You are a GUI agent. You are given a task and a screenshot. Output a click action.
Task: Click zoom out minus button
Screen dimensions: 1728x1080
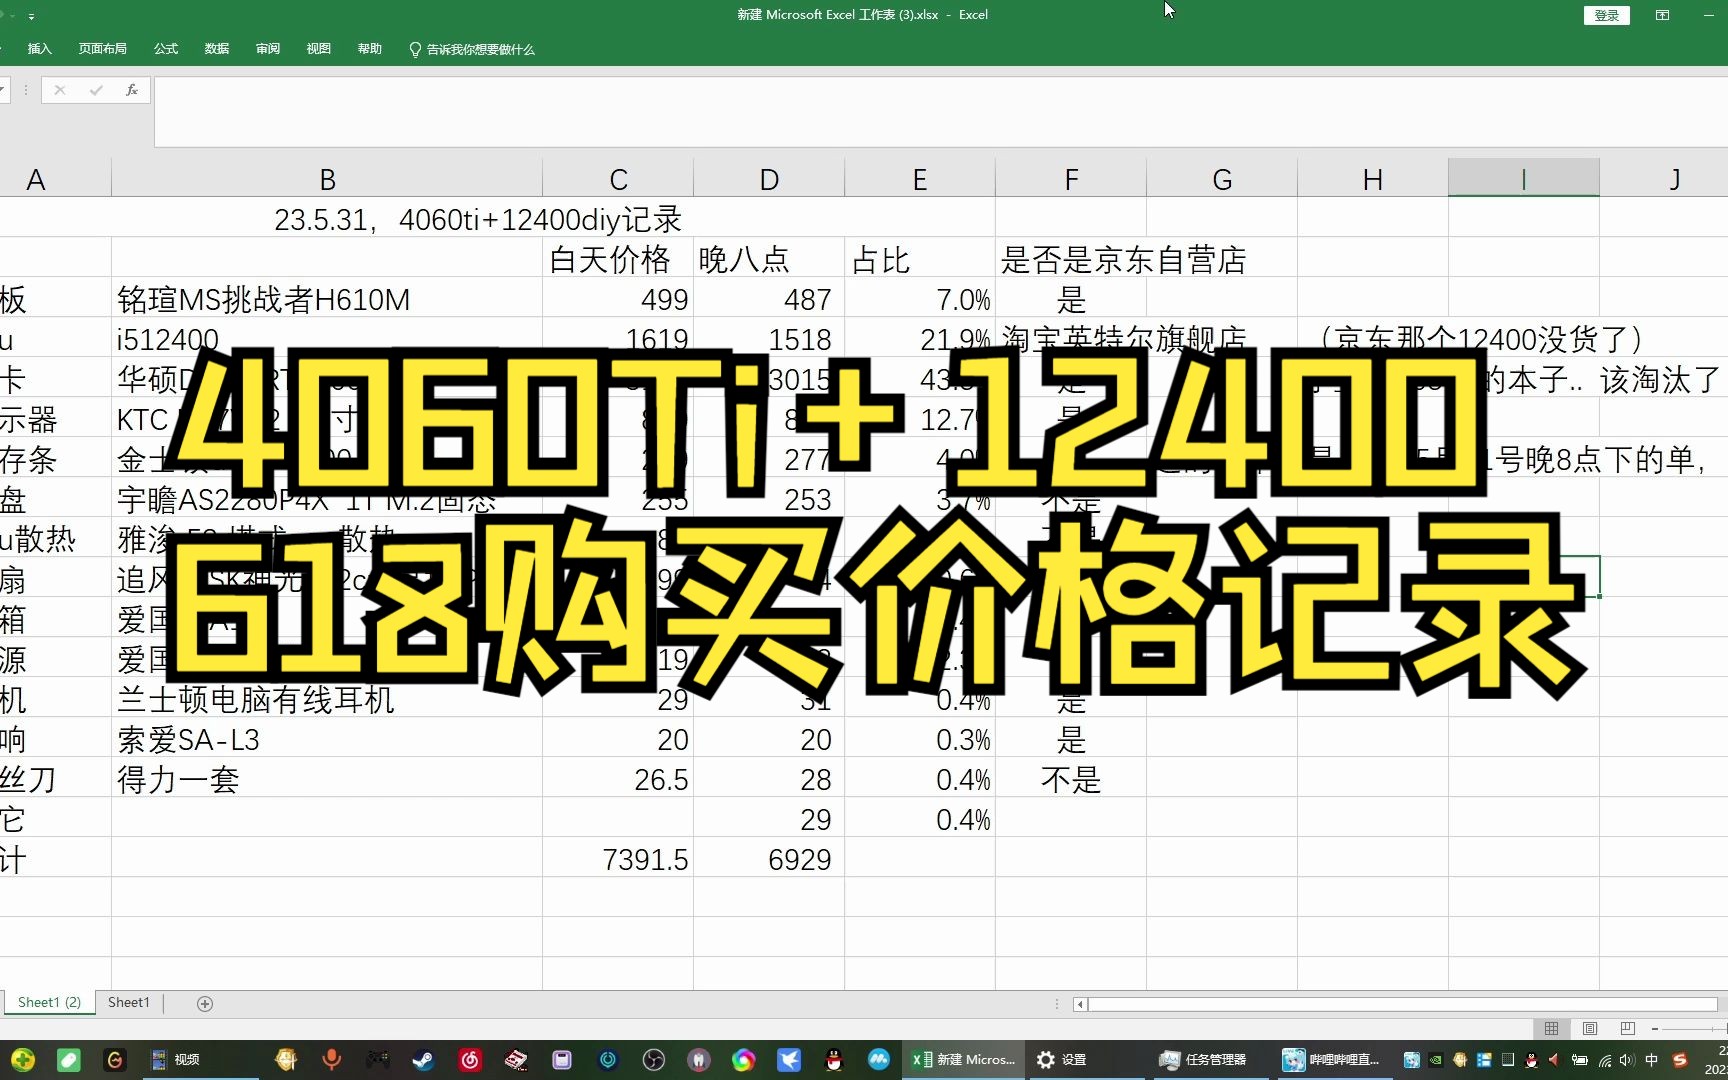1655,1028
